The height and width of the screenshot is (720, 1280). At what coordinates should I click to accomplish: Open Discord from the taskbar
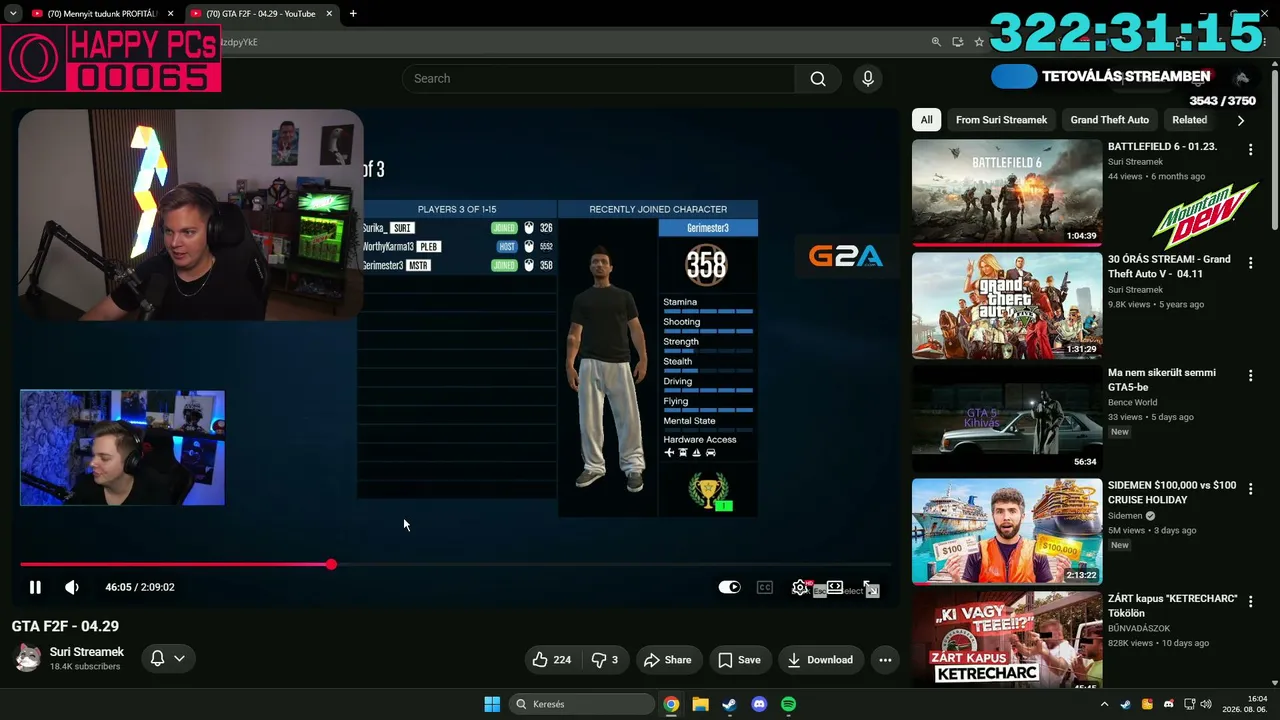click(759, 704)
